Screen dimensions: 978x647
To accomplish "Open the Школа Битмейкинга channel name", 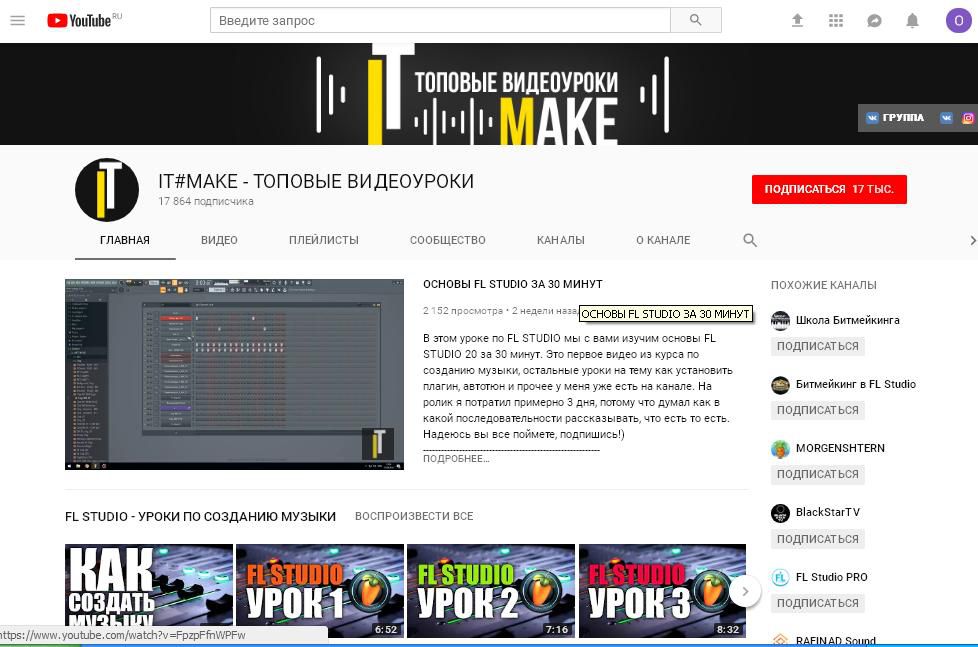I will [848, 320].
